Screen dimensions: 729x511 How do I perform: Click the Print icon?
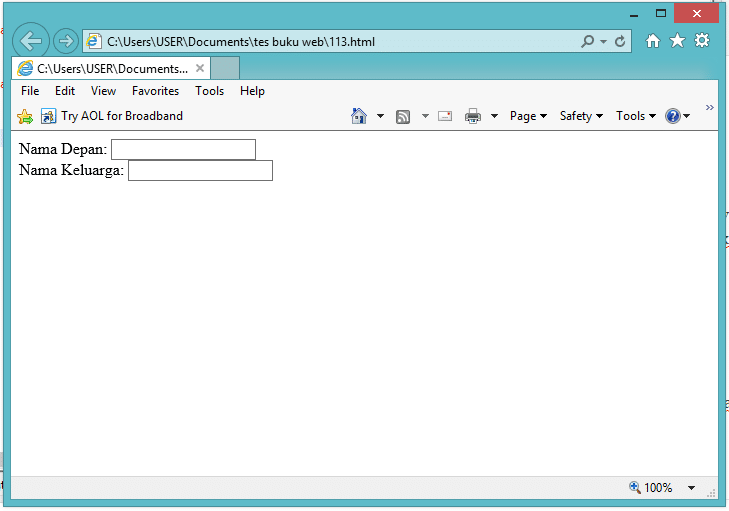tap(473, 116)
